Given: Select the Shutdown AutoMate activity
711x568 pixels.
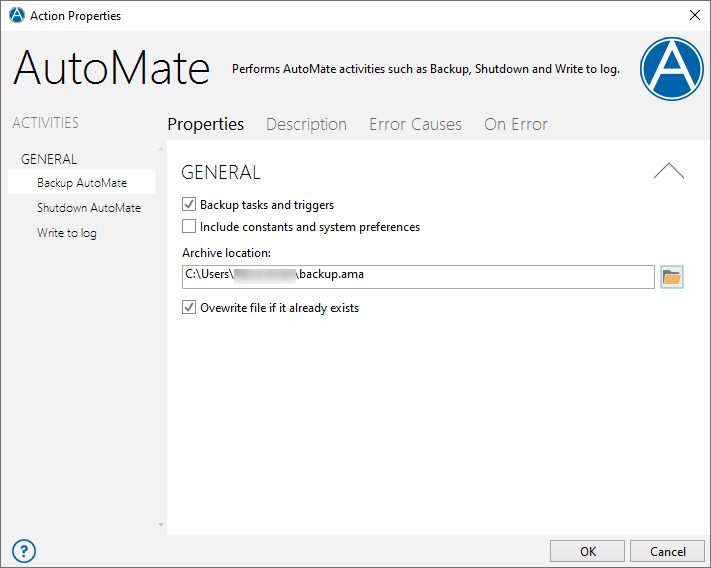Looking at the screenshot, I should (89, 208).
